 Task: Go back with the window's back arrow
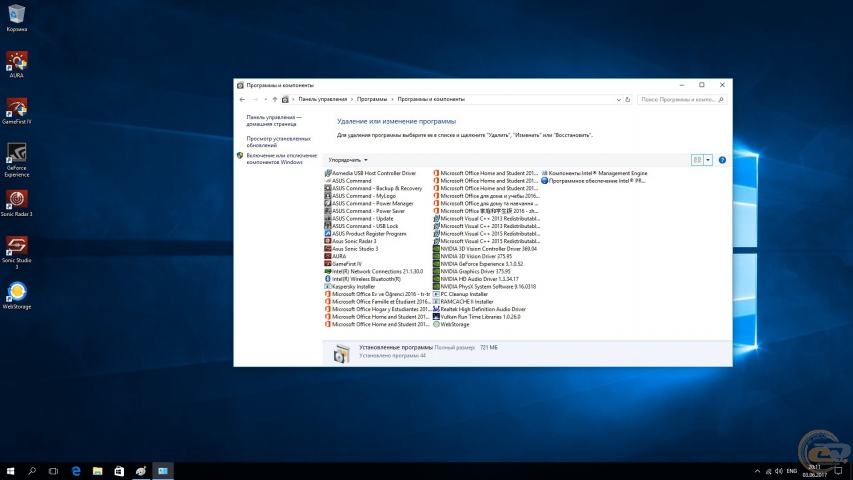pyautogui.click(x=242, y=100)
